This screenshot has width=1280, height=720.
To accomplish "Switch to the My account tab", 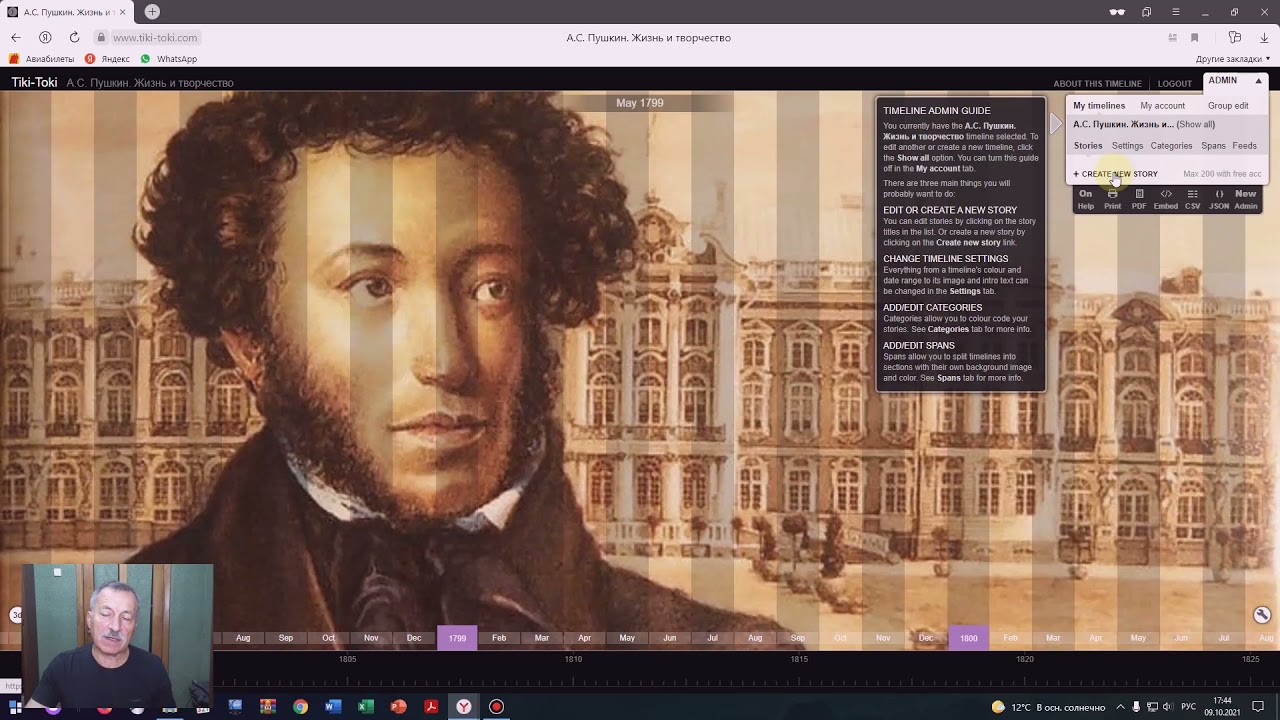I will 1162,106.
